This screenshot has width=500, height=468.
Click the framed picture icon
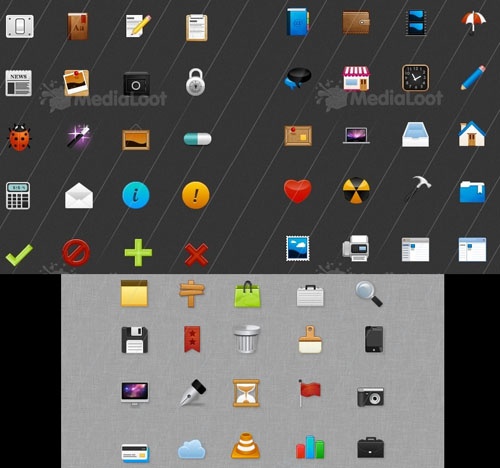coord(136,138)
